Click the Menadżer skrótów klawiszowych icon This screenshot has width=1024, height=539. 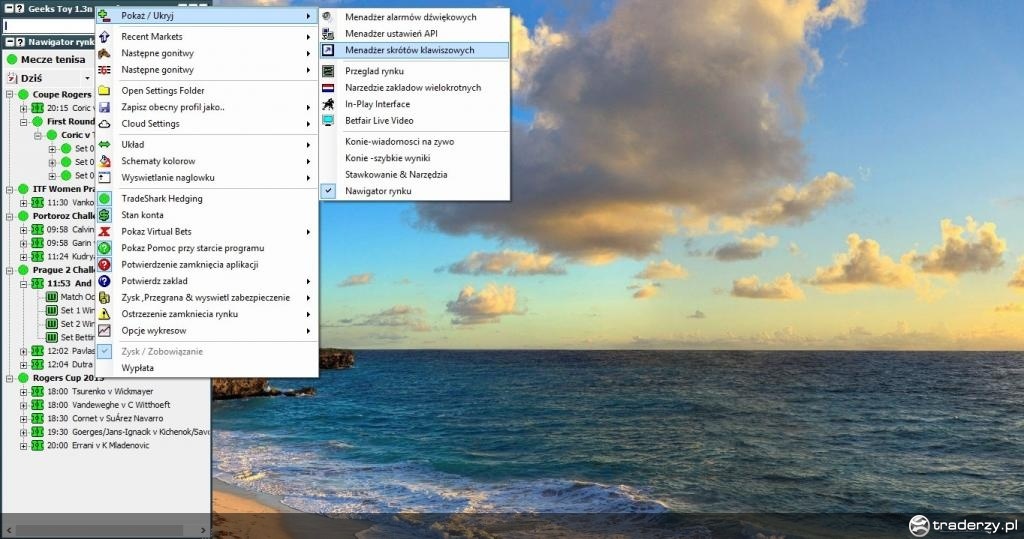tap(328, 50)
